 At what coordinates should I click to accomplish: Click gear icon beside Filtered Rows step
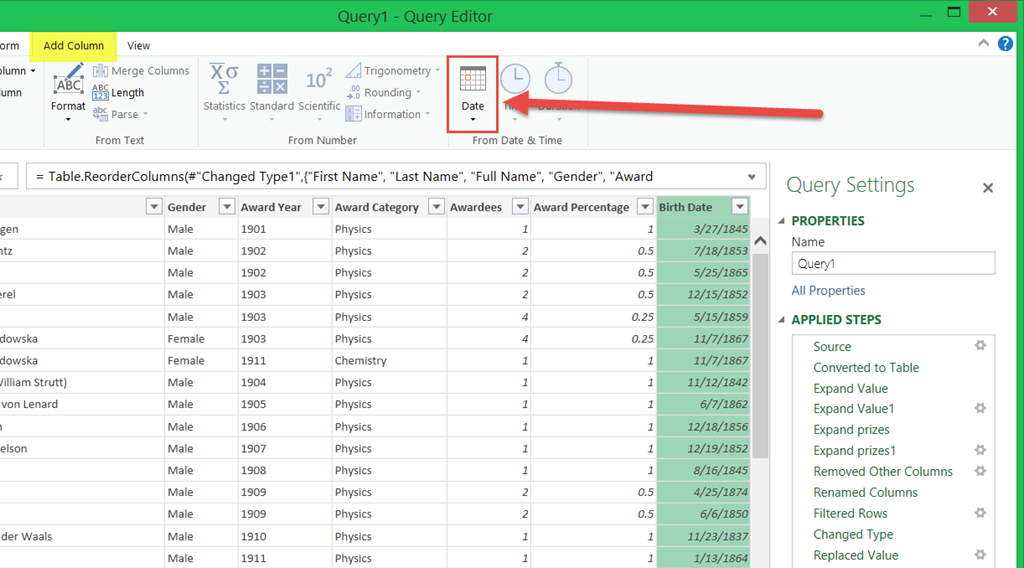point(980,513)
